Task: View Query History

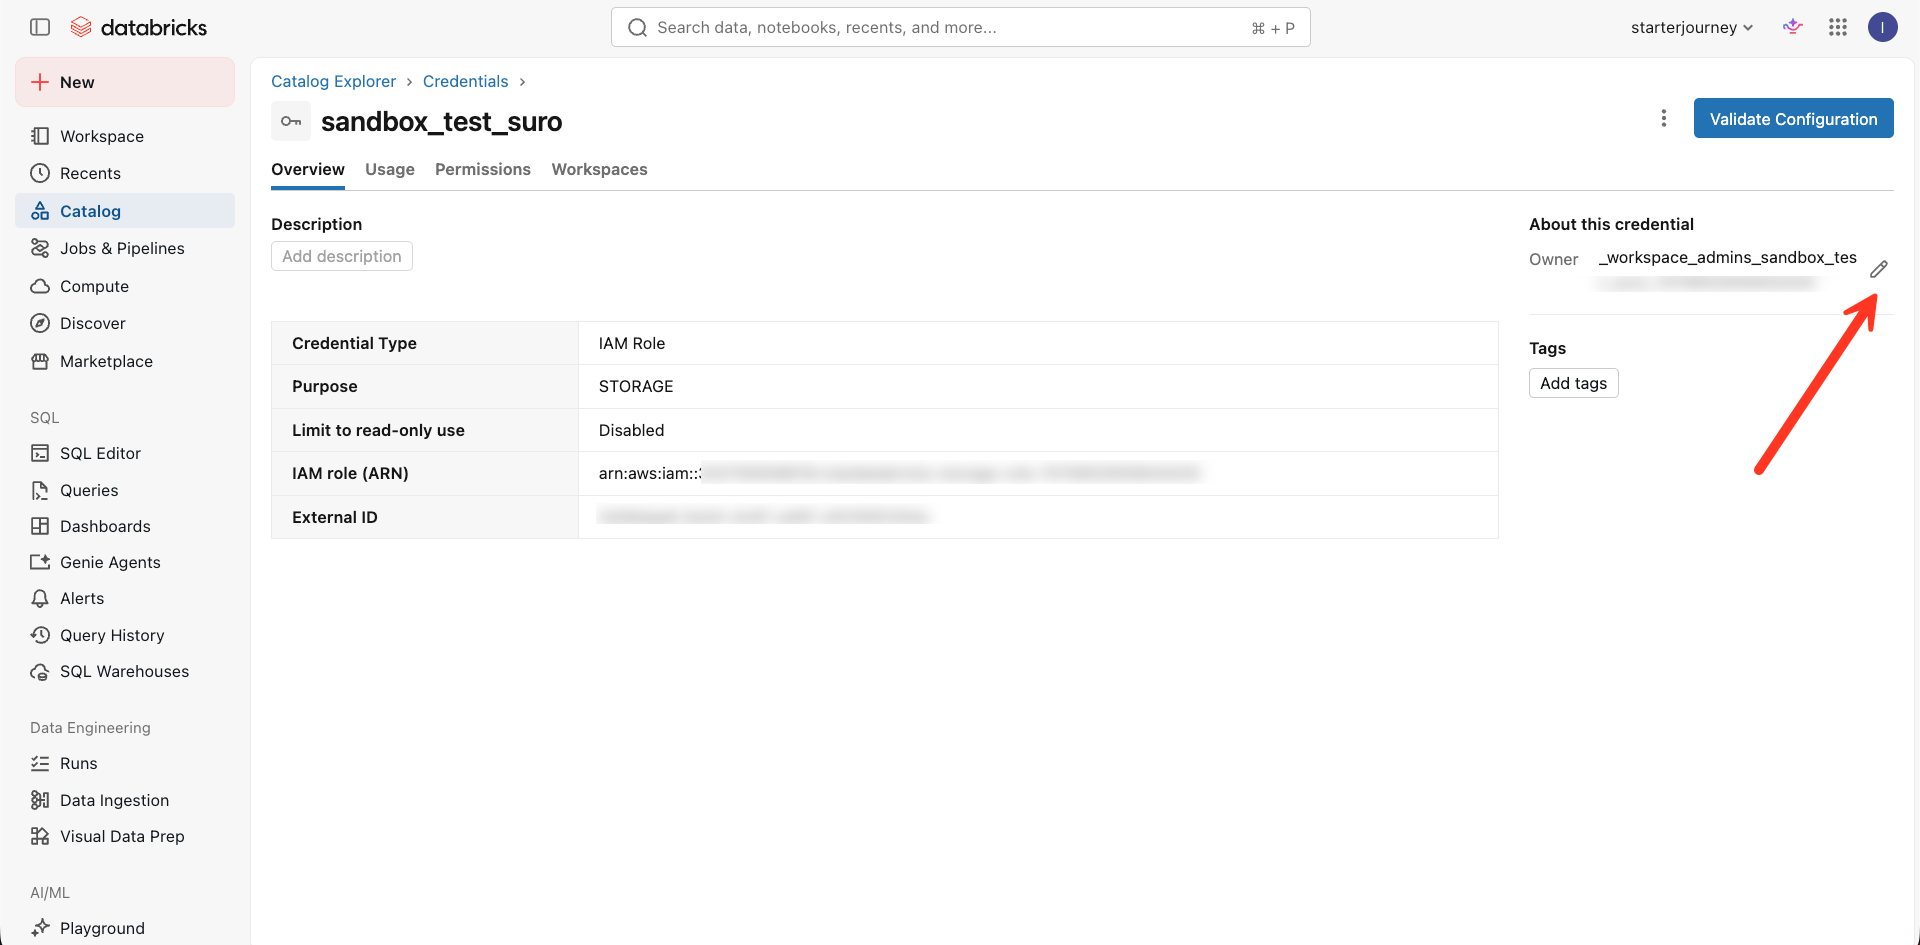Action: [125, 635]
